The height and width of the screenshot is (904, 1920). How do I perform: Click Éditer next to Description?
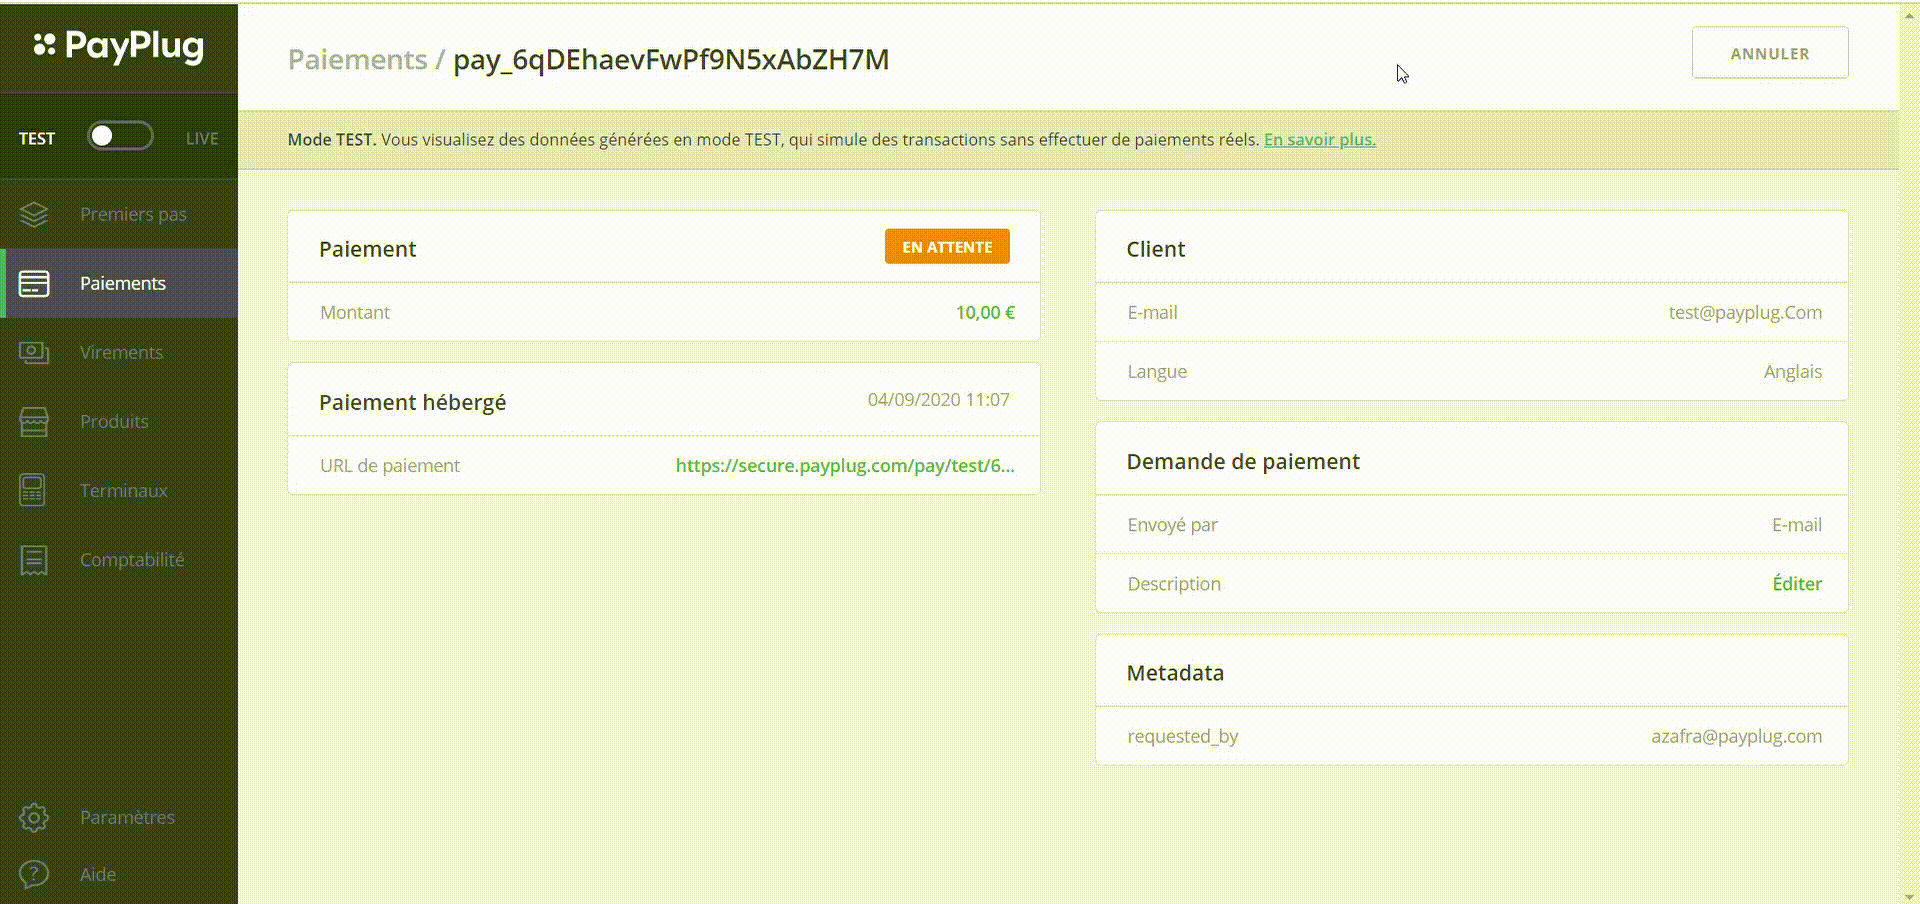pyautogui.click(x=1797, y=583)
